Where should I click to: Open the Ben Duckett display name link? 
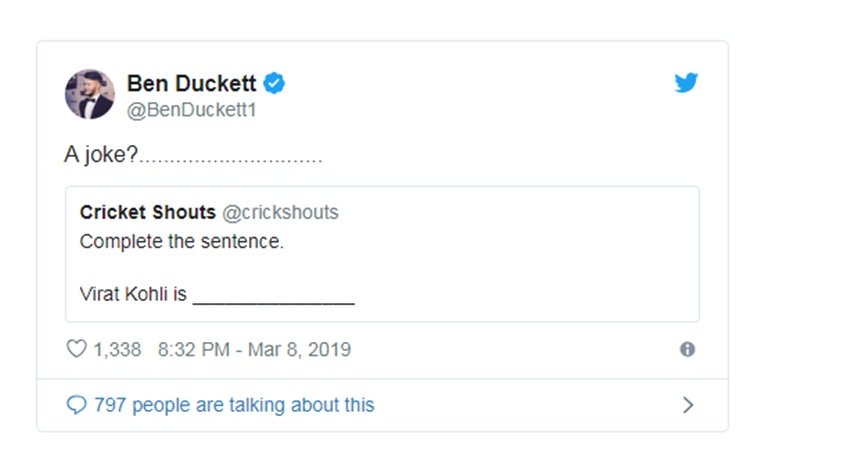[x=191, y=83]
